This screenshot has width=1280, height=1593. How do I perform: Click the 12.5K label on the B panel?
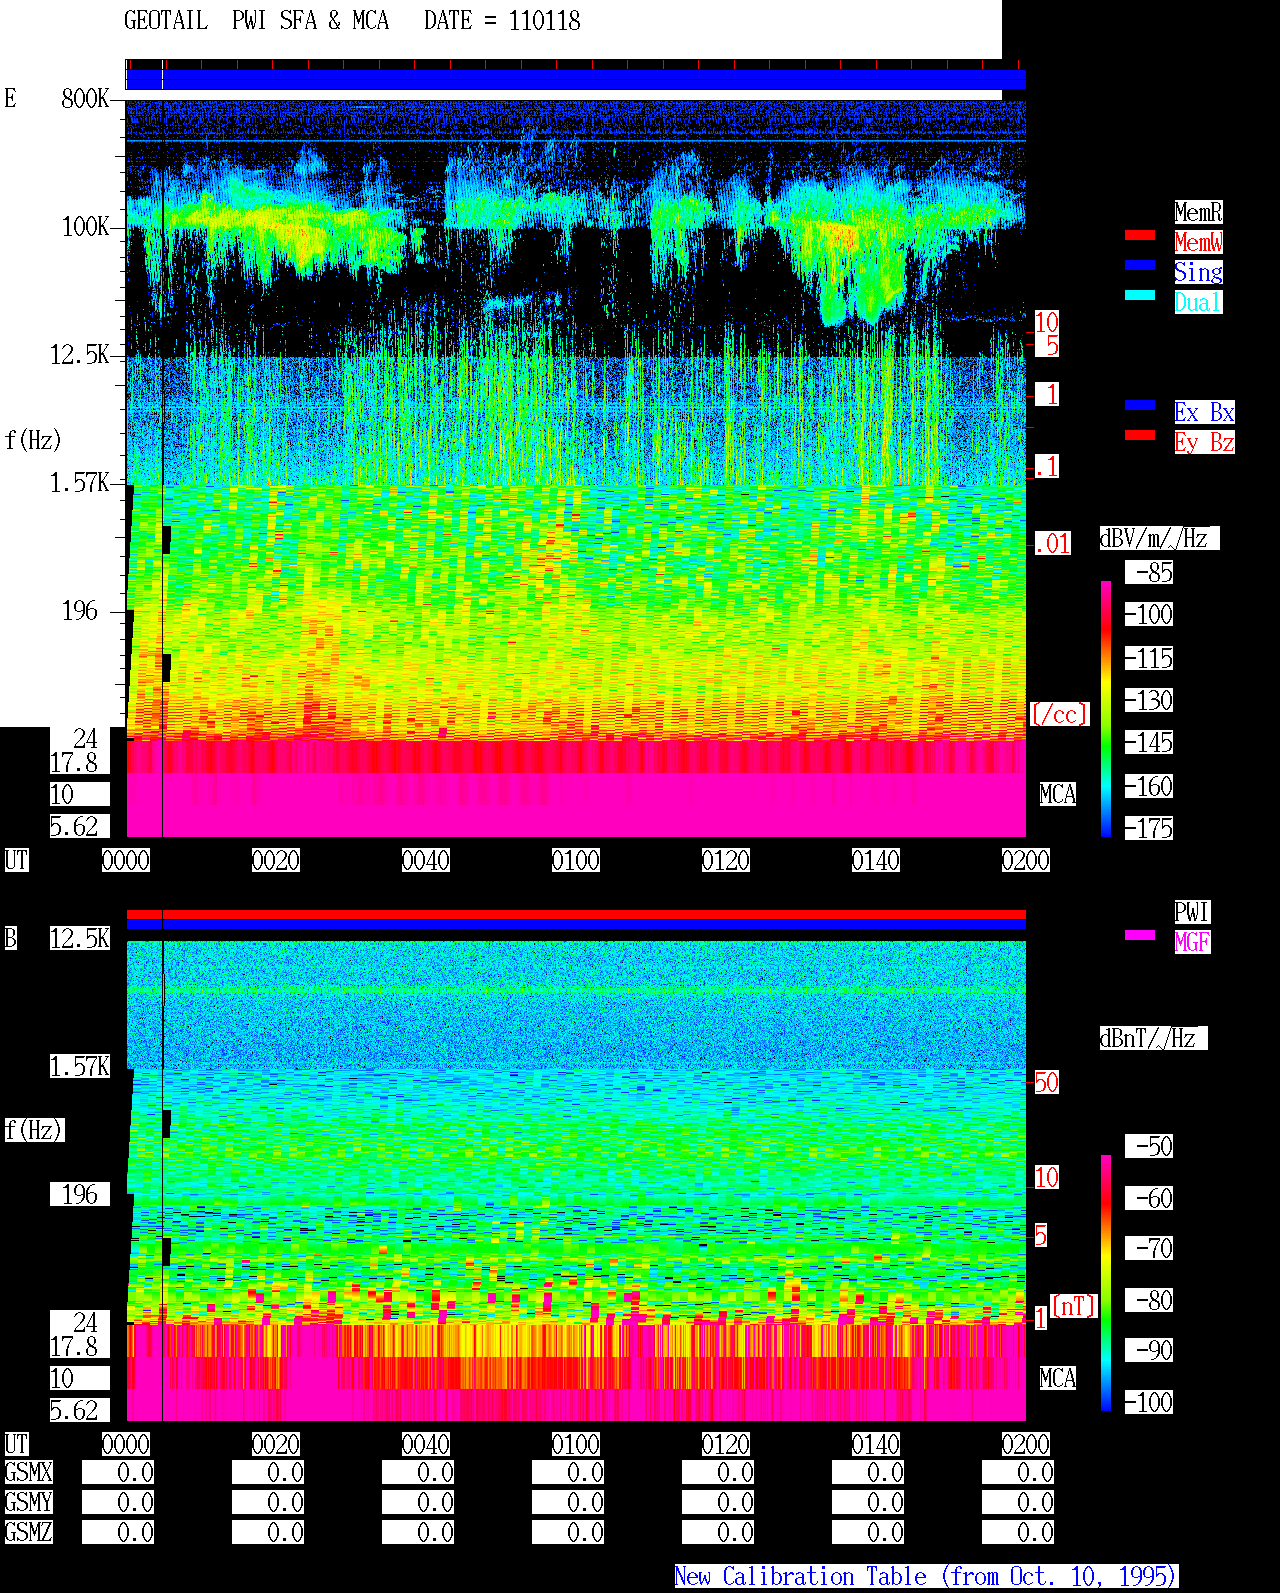tap(80, 938)
